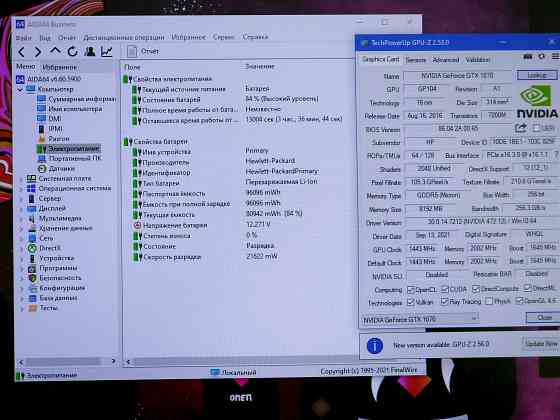
Task: Toggle the CUDA checkbox in GPU-Z
Action: [445, 289]
